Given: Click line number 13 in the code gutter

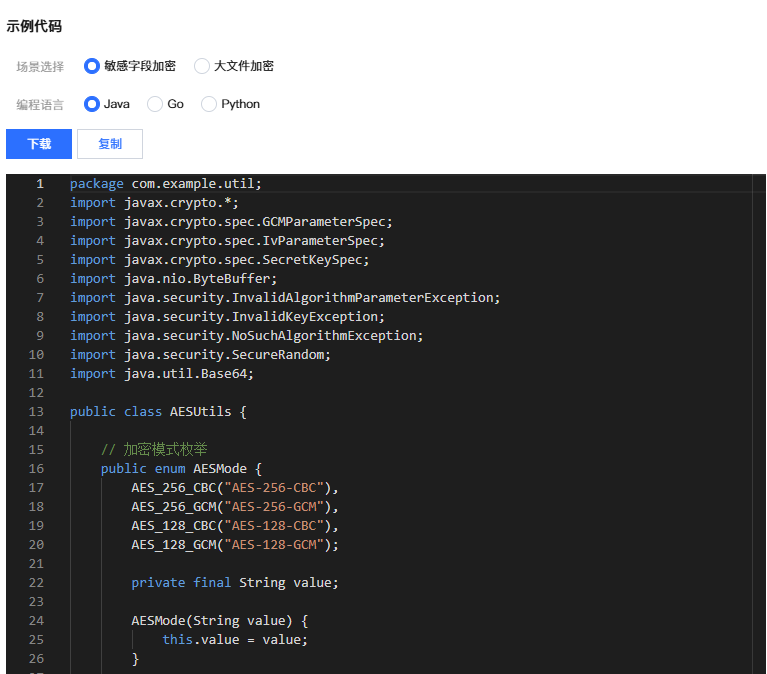Looking at the screenshot, I should click(x=37, y=412).
